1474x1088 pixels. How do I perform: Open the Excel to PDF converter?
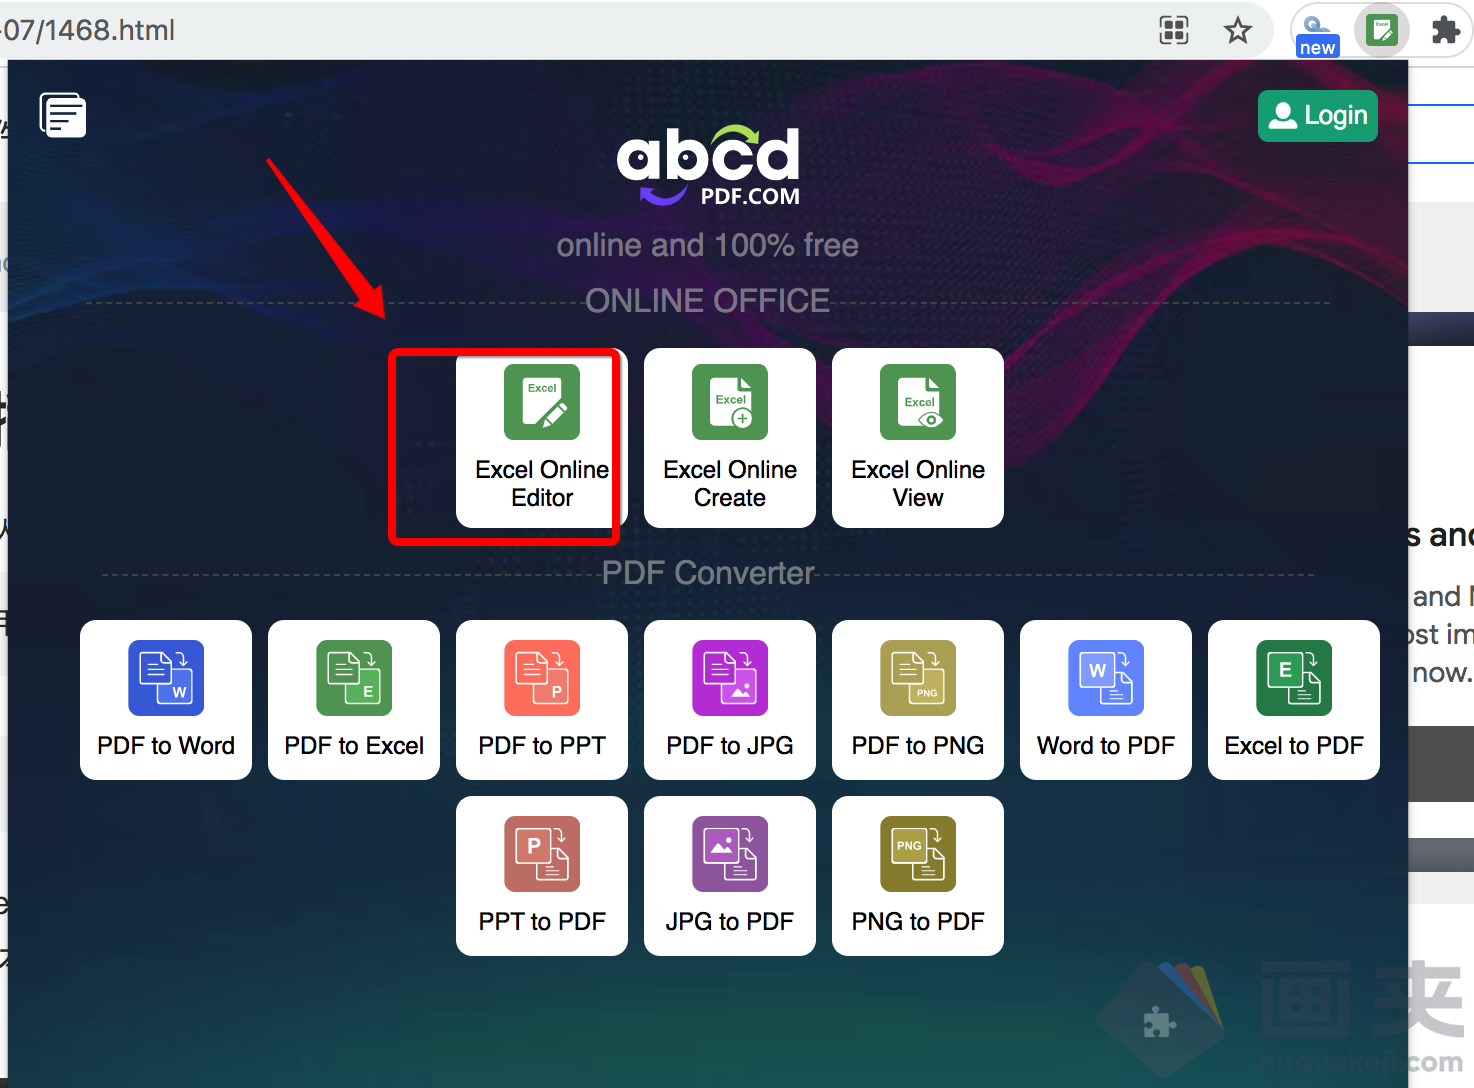pos(1293,700)
